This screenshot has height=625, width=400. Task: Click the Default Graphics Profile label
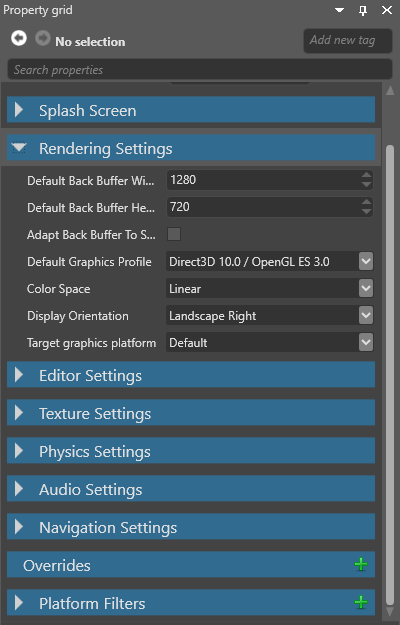click(x=89, y=261)
